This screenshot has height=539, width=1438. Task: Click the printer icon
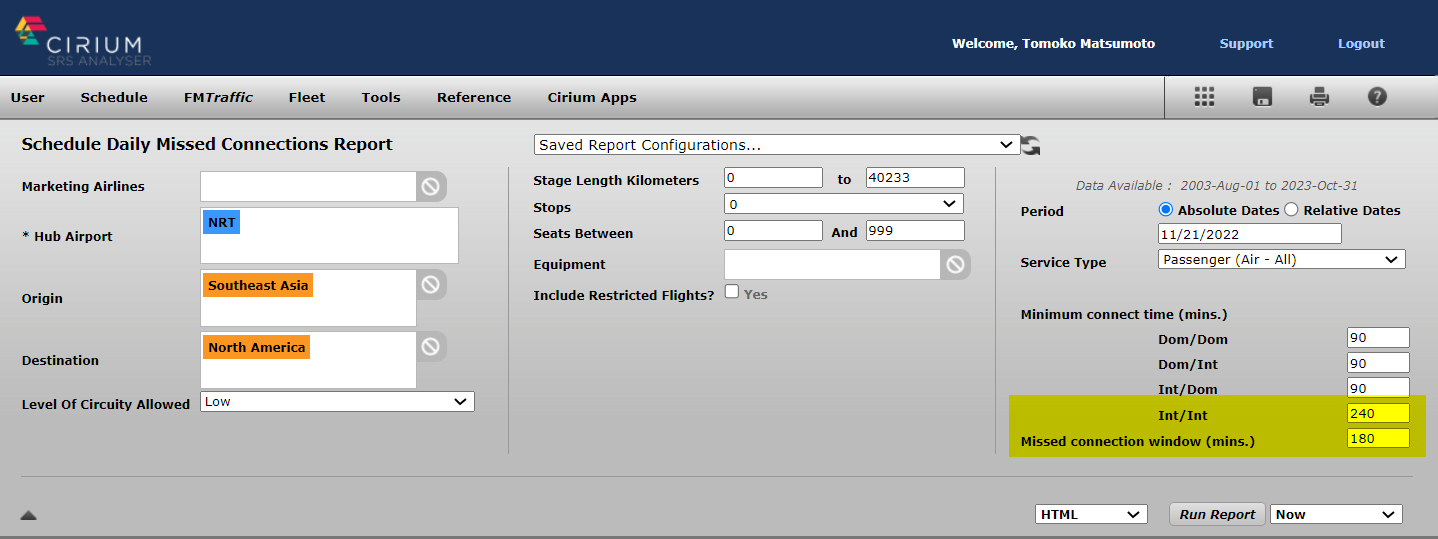click(x=1320, y=97)
